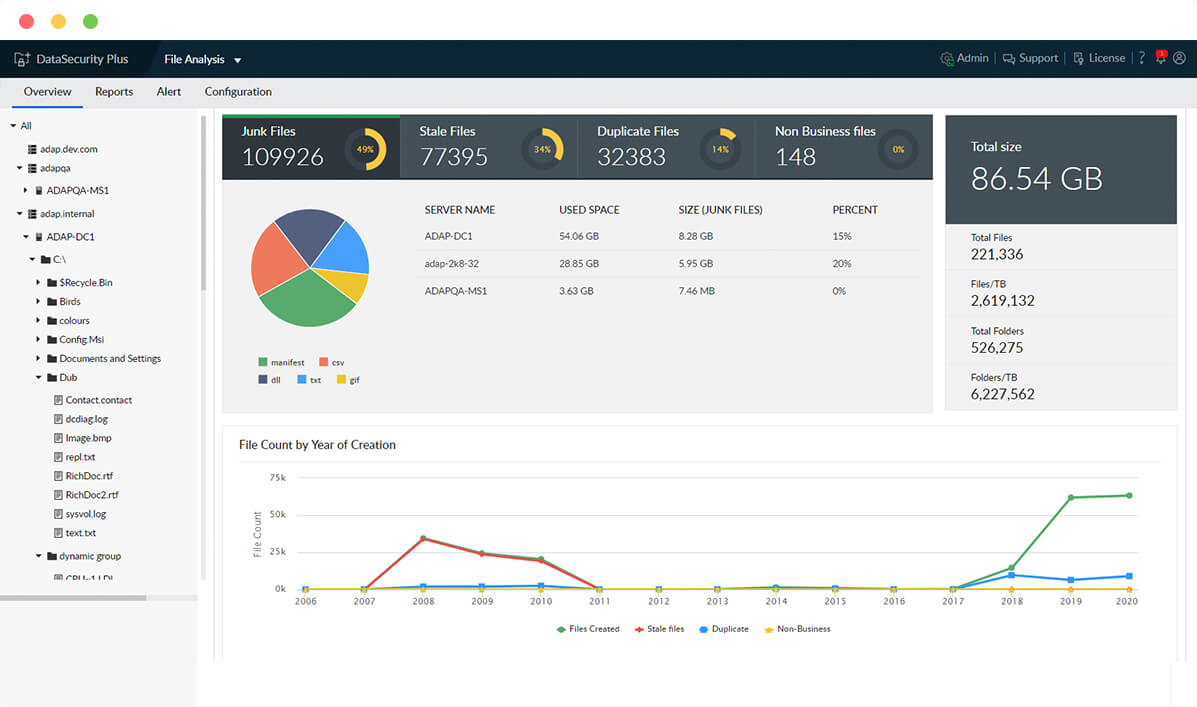Collapse the Dub folder
The image size is (1197, 707).
(x=38, y=377)
